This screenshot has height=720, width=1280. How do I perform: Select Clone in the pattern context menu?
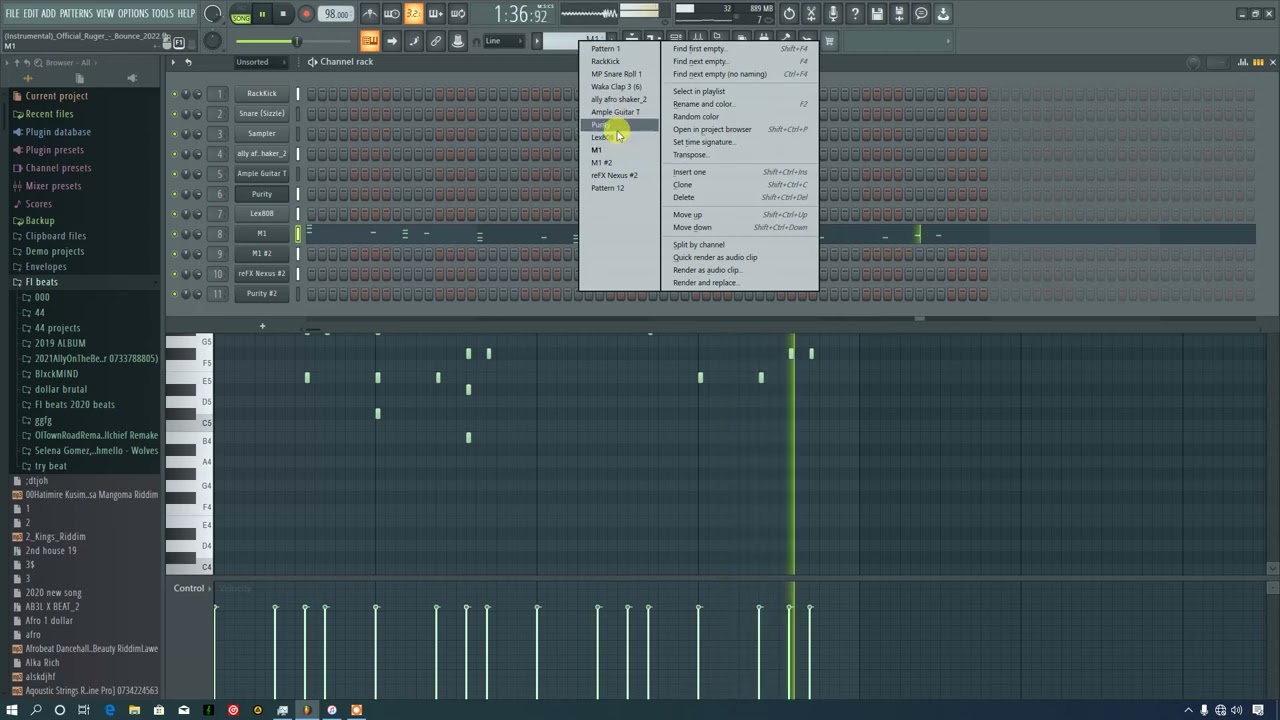pos(683,185)
